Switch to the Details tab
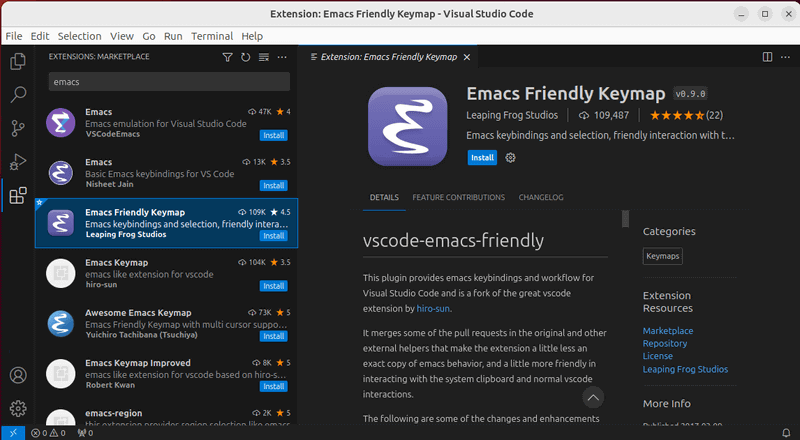 384,198
